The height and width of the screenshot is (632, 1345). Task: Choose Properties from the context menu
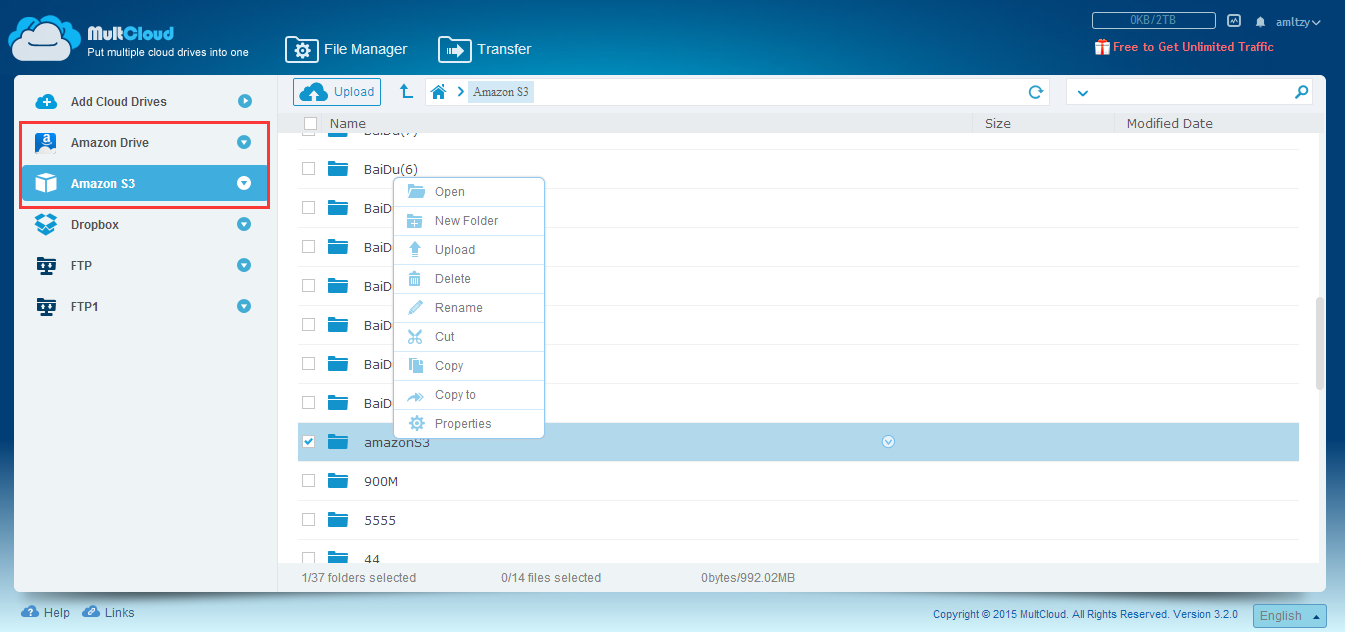[x=469, y=424]
